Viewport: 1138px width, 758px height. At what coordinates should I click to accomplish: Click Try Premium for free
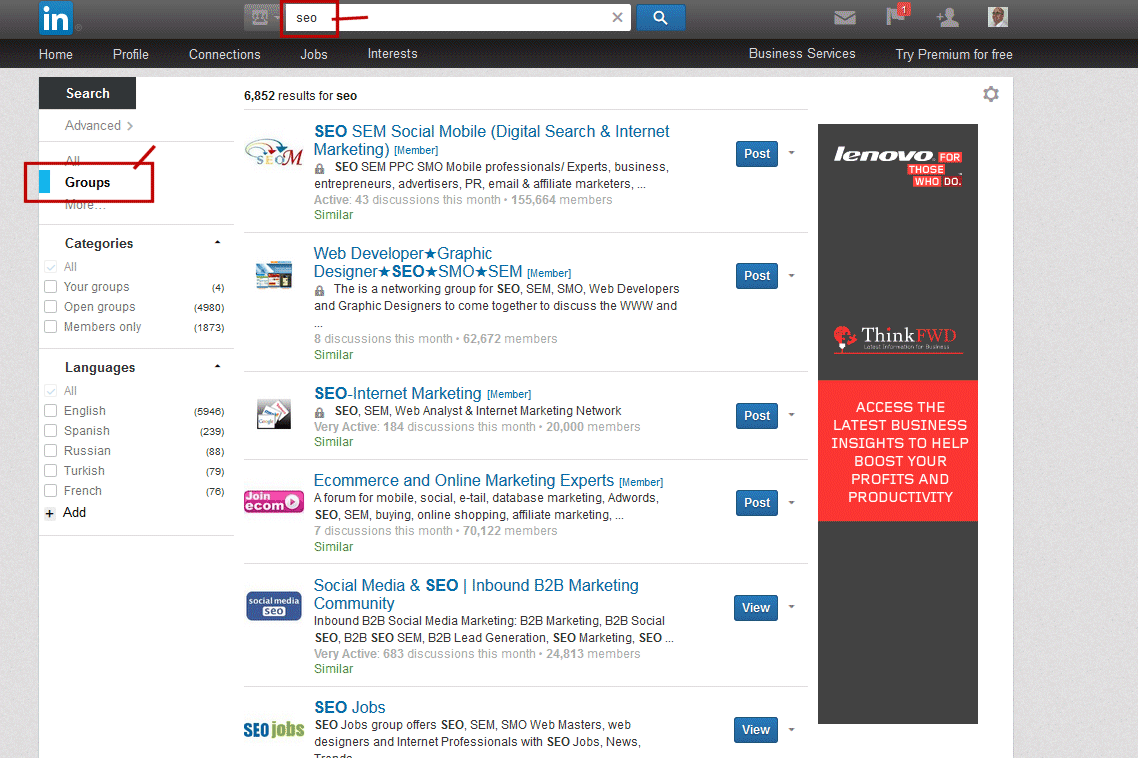pyautogui.click(x=954, y=54)
